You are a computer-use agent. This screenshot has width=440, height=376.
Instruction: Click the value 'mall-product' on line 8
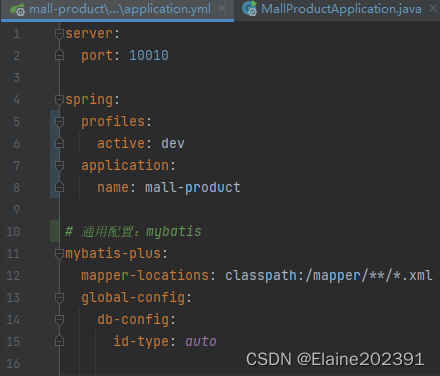[x=193, y=187]
